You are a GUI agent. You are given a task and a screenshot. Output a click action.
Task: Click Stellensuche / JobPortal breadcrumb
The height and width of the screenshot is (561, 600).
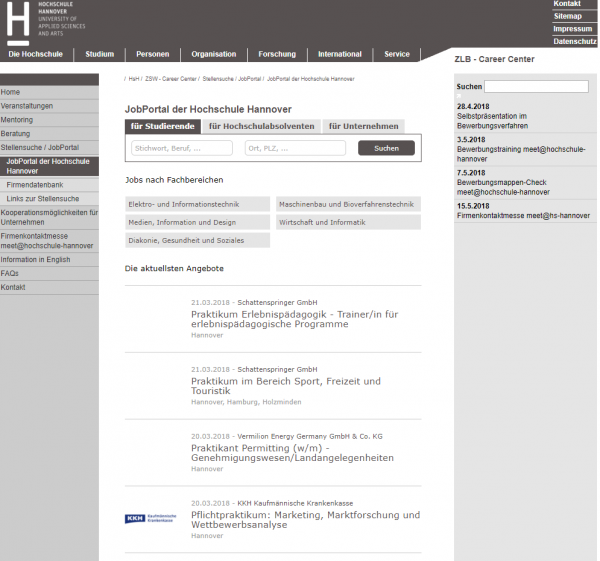232,79
